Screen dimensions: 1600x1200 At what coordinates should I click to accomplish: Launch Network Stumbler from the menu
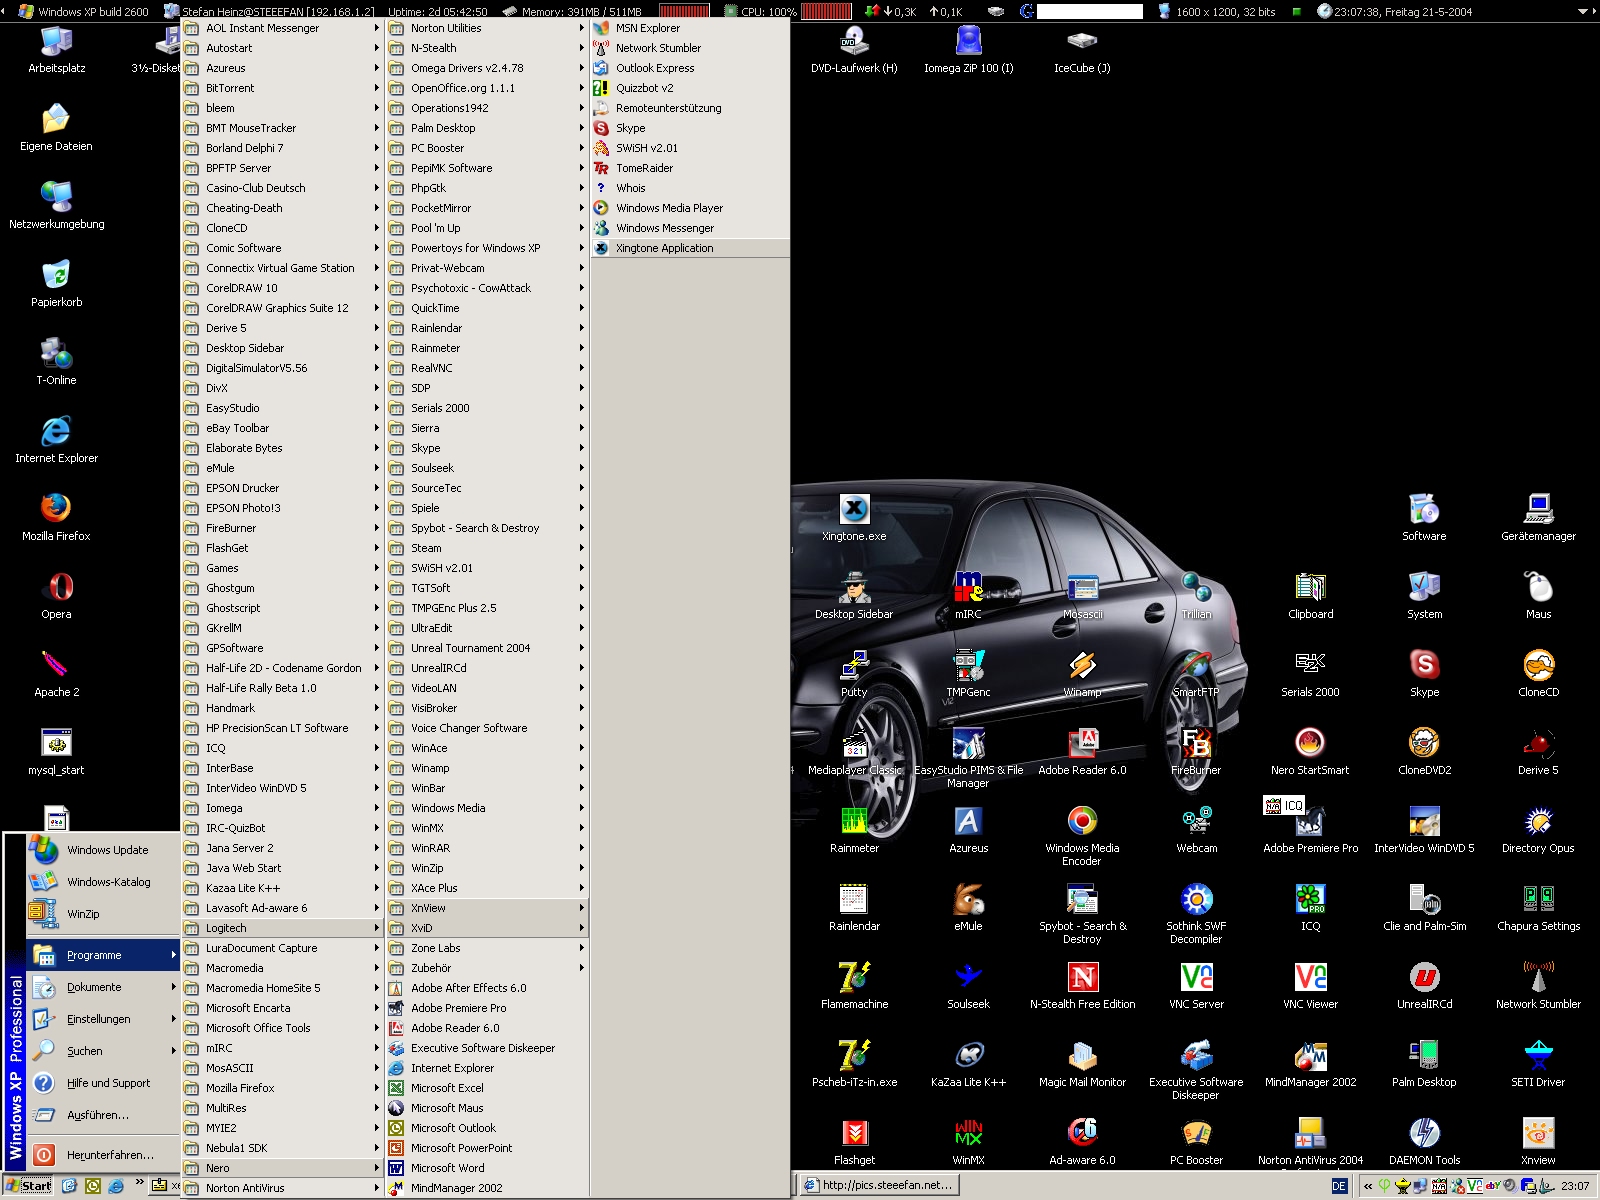tap(690, 48)
